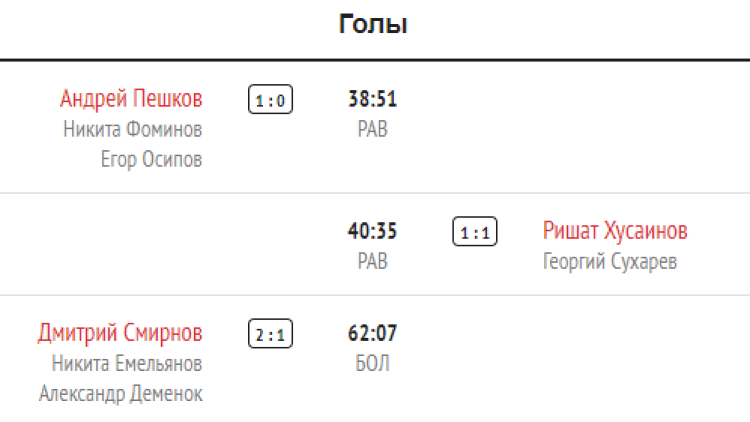750x422 pixels.
Task: Open assistant Георгий Сухарев's profile
Action: [610, 262]
